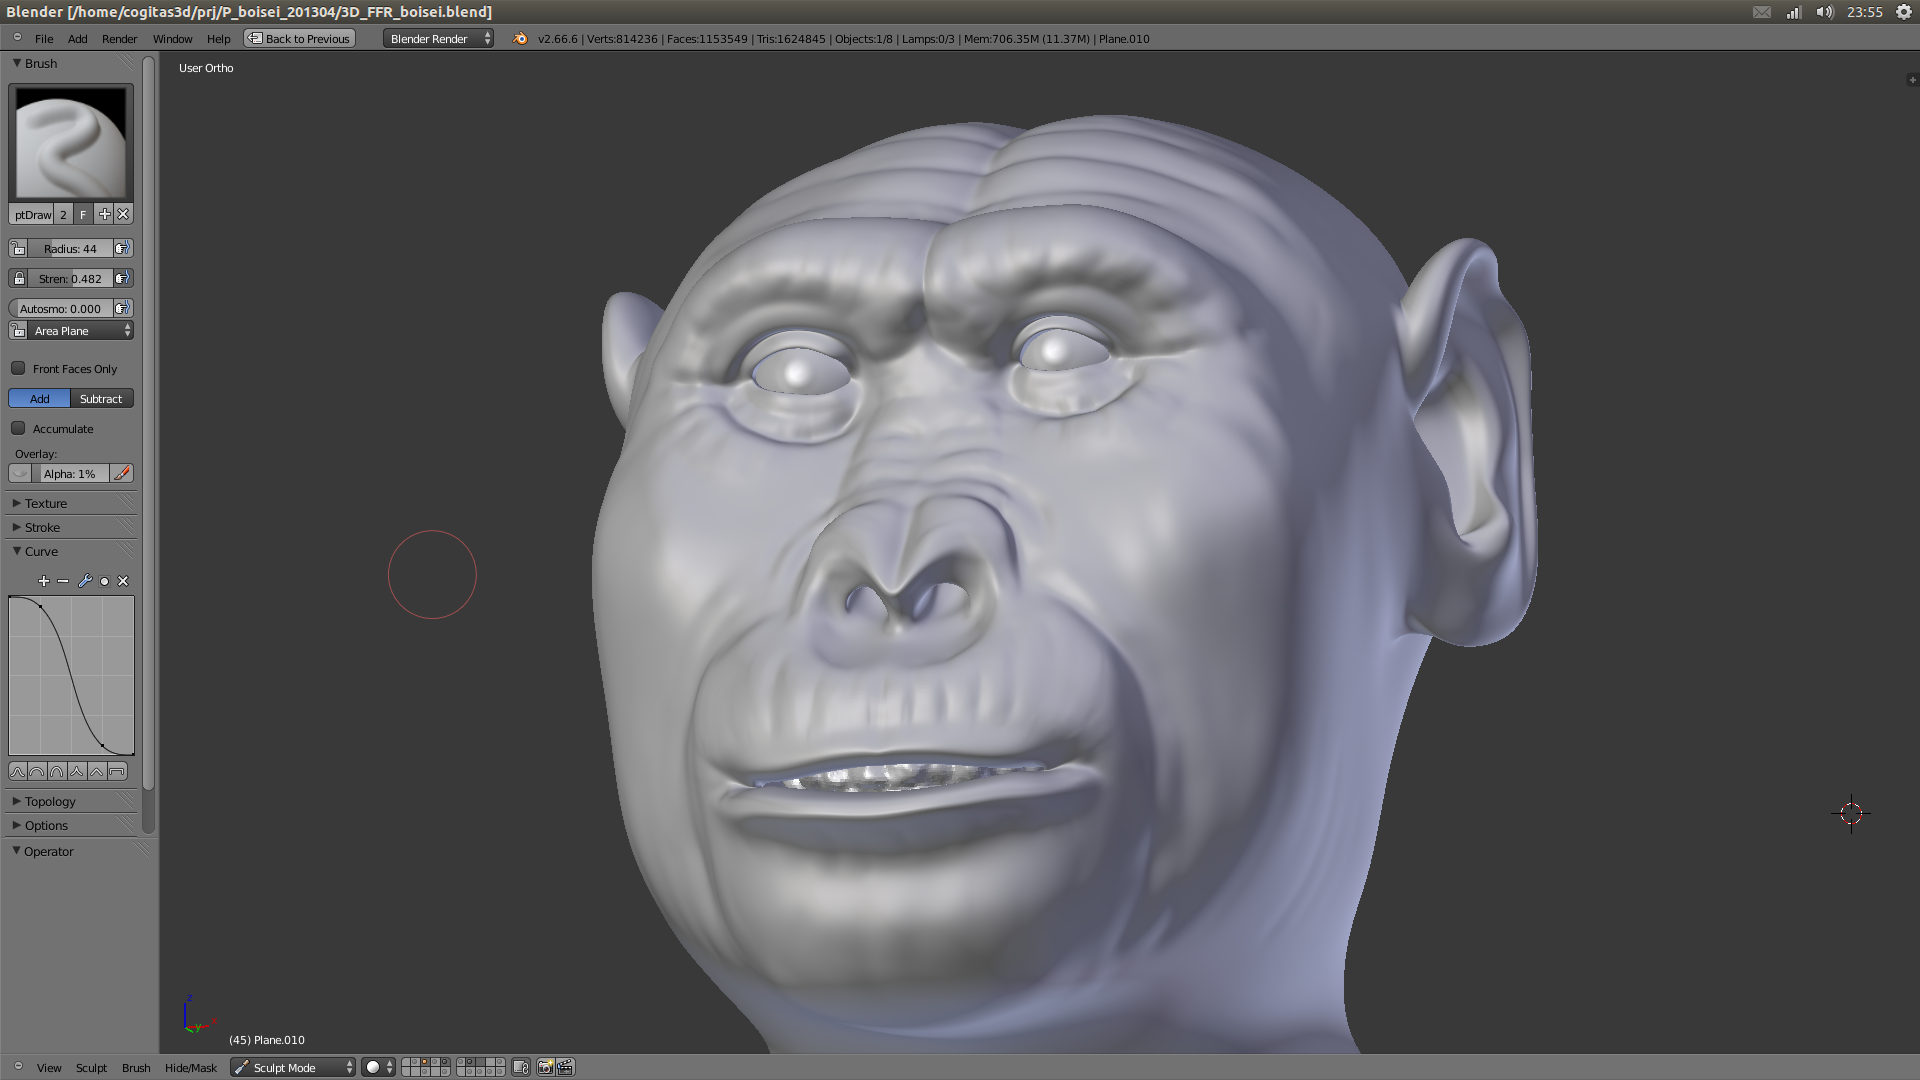The image size is (1920, 1080).
Task: Toggle unified Strength lock icon
Action: (19, 278)
